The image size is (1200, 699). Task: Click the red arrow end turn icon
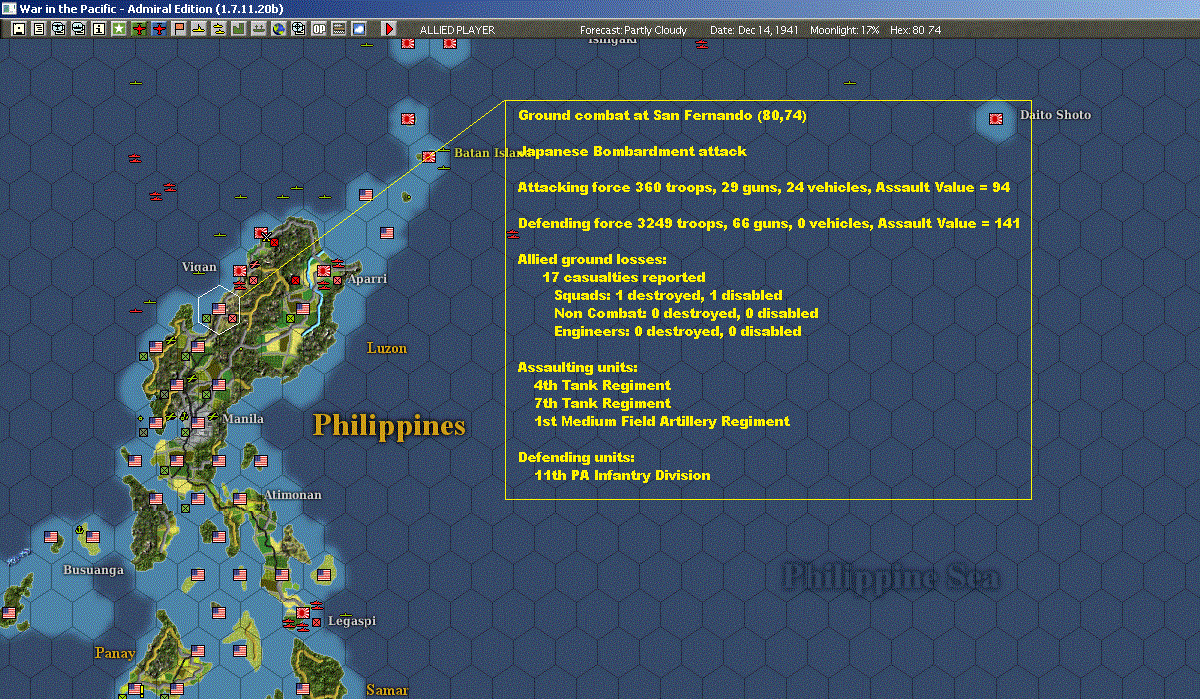(x=389, y=29)
